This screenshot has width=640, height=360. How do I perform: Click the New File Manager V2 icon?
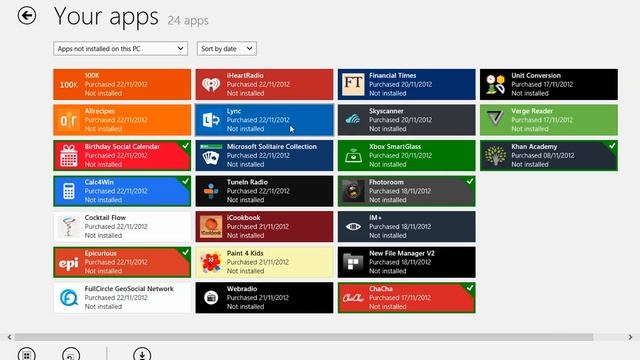(353, 262)
